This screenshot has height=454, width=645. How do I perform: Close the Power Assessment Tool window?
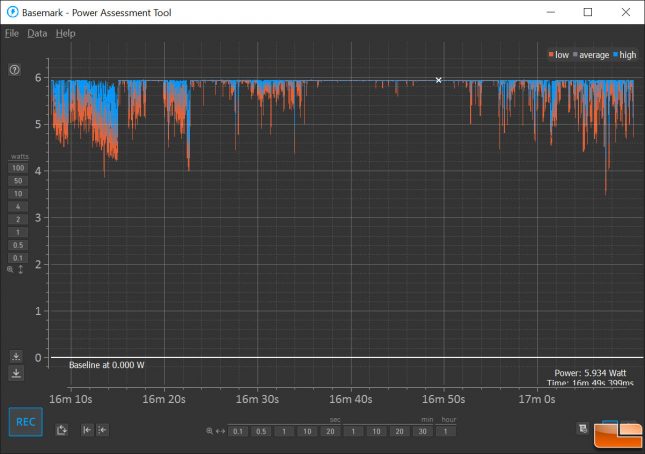point(626,12)
